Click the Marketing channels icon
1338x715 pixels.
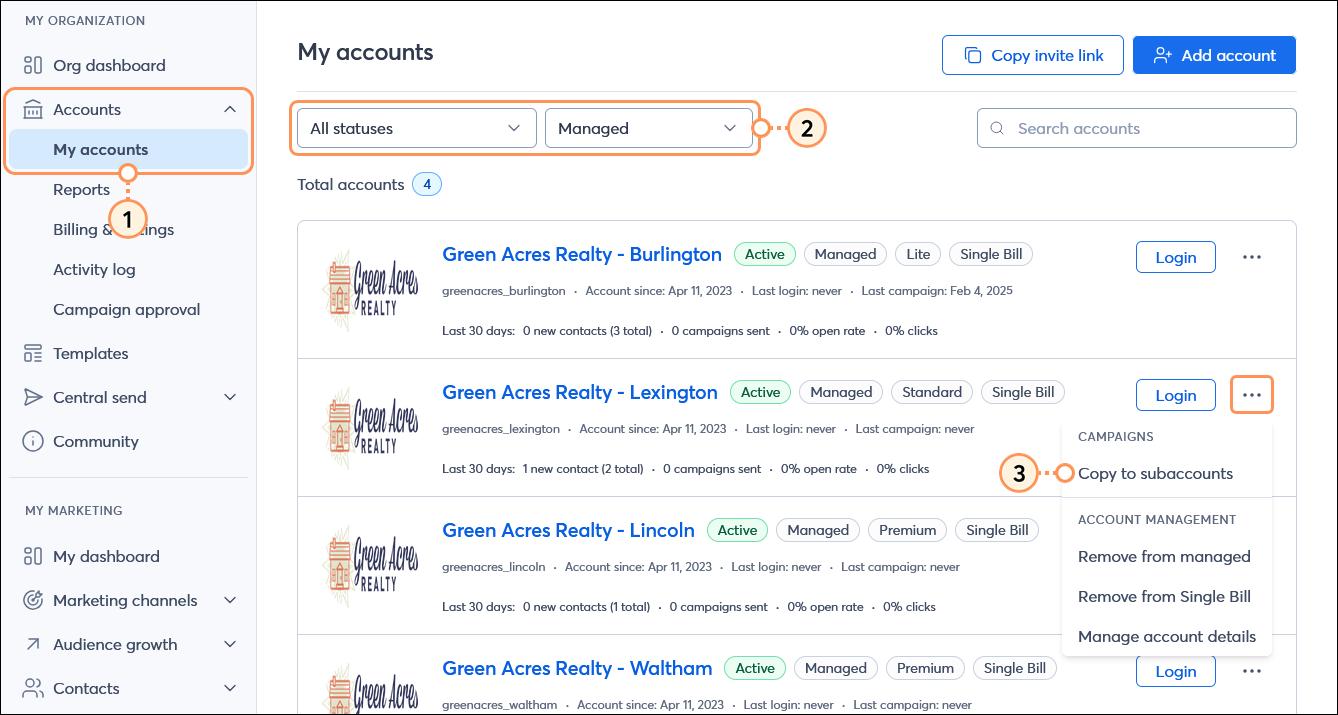click(31, 600)
